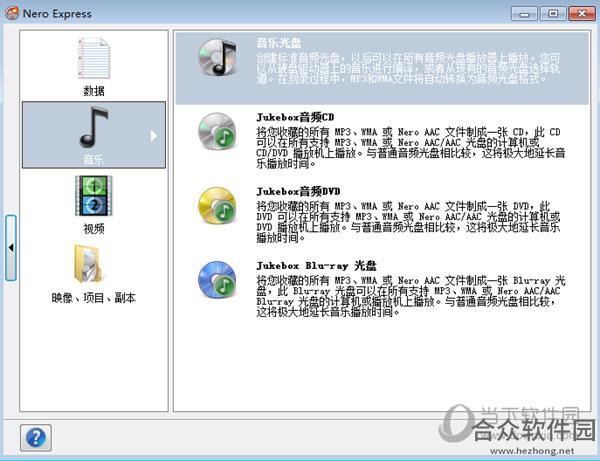Collapse the side panel with the left arrow
600x461 pixels.
(x=11, y=248)
